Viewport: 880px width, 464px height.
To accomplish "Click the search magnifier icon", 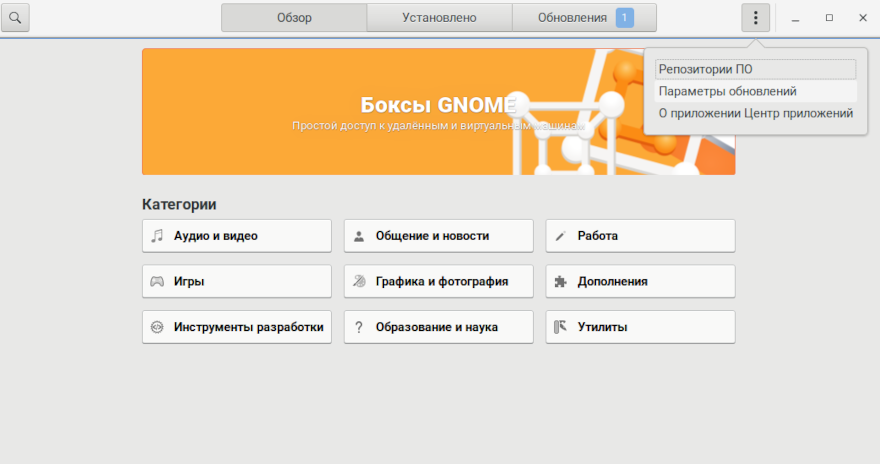I will click(x=17, y=18).
